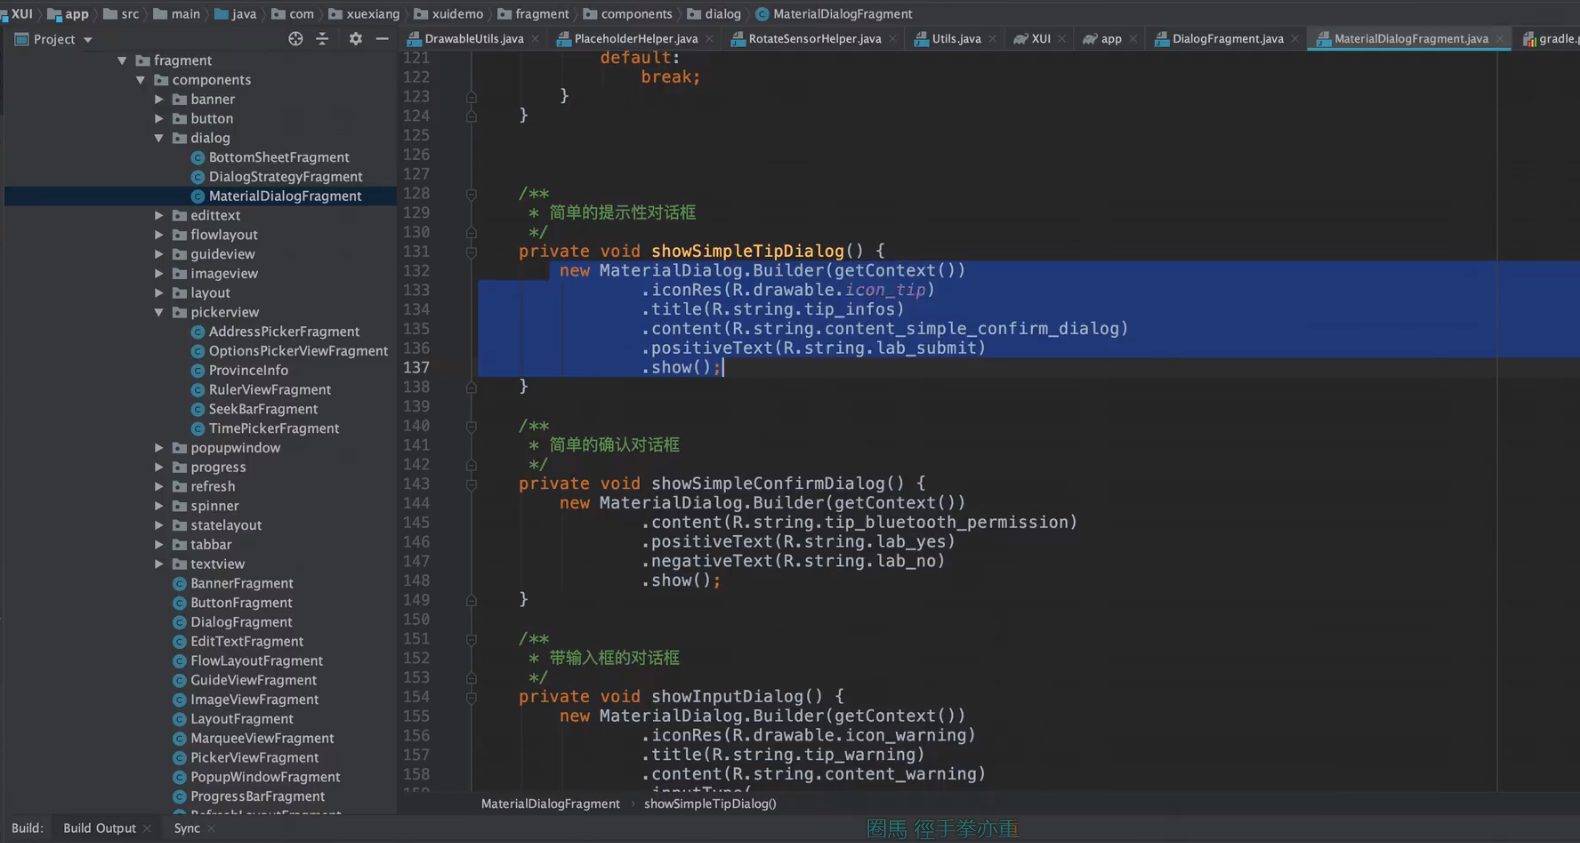Click showSimpleConfirmDialog method name

point(768,483)
